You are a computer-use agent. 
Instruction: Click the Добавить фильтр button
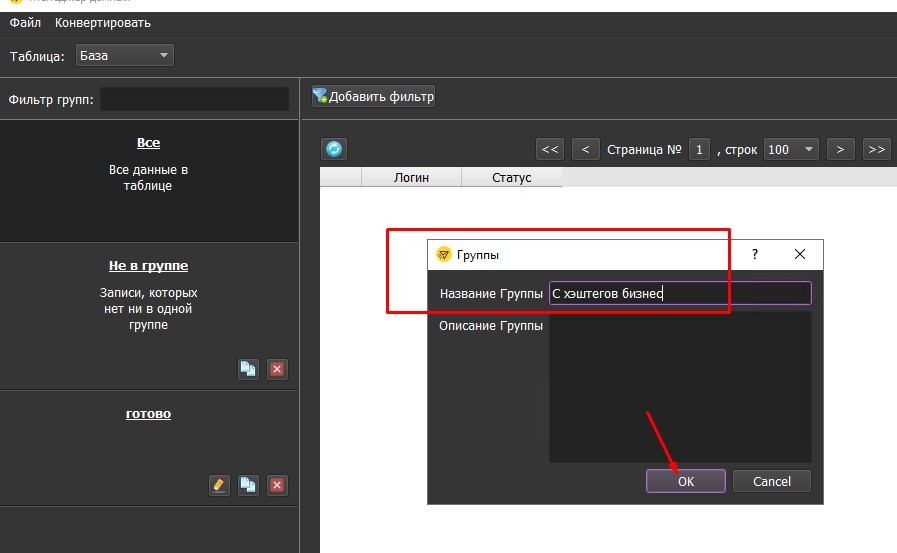point(374,96)
